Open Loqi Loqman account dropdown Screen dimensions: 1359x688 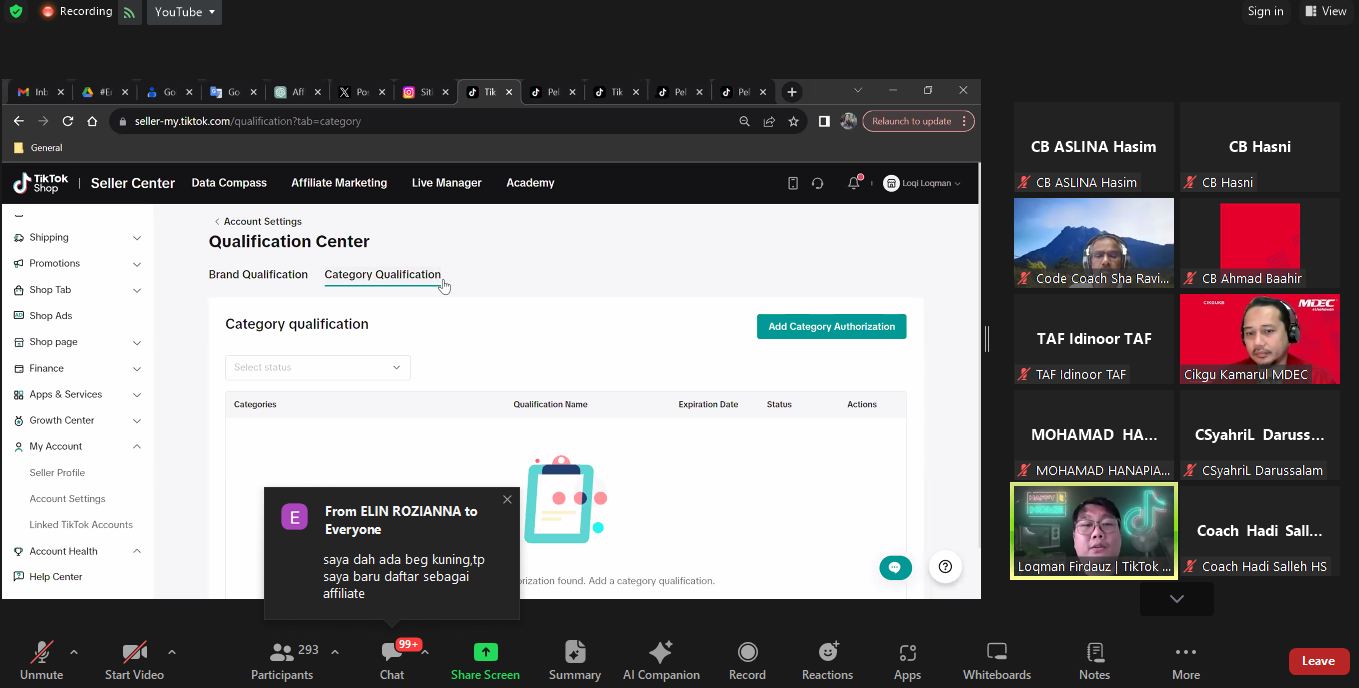(922, 183)
